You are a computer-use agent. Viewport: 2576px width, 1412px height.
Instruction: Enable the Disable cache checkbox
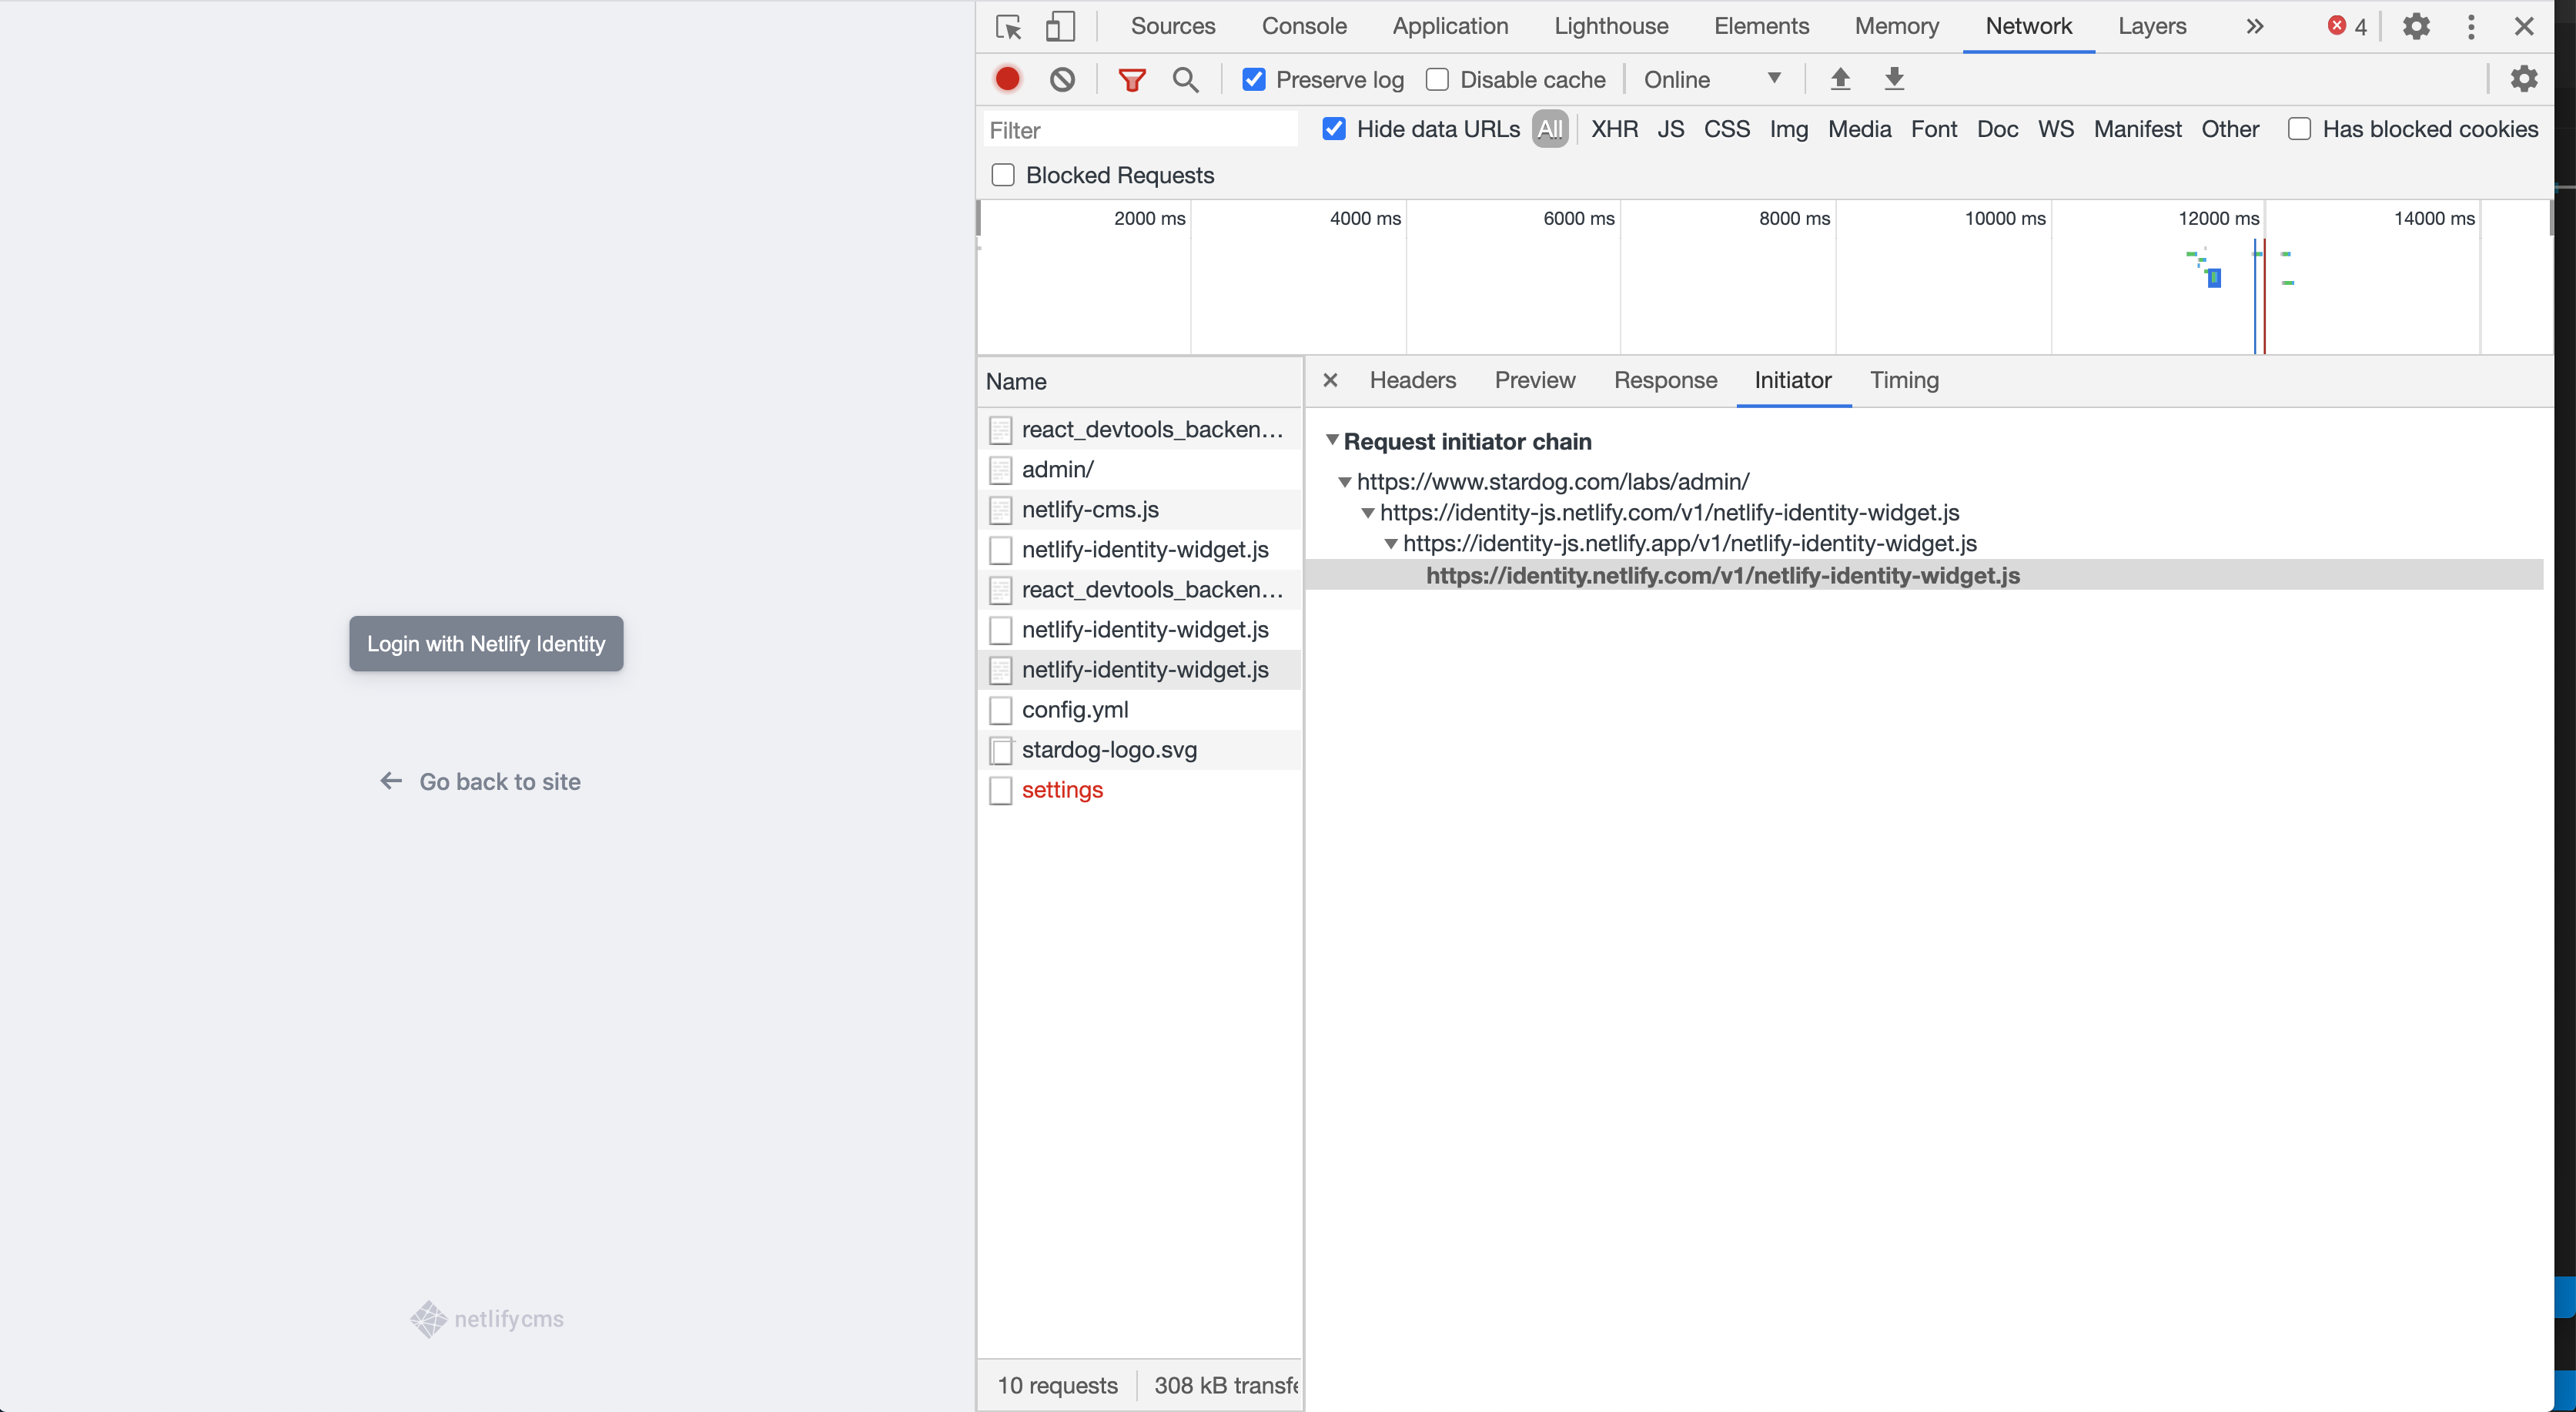(1438, 79)
